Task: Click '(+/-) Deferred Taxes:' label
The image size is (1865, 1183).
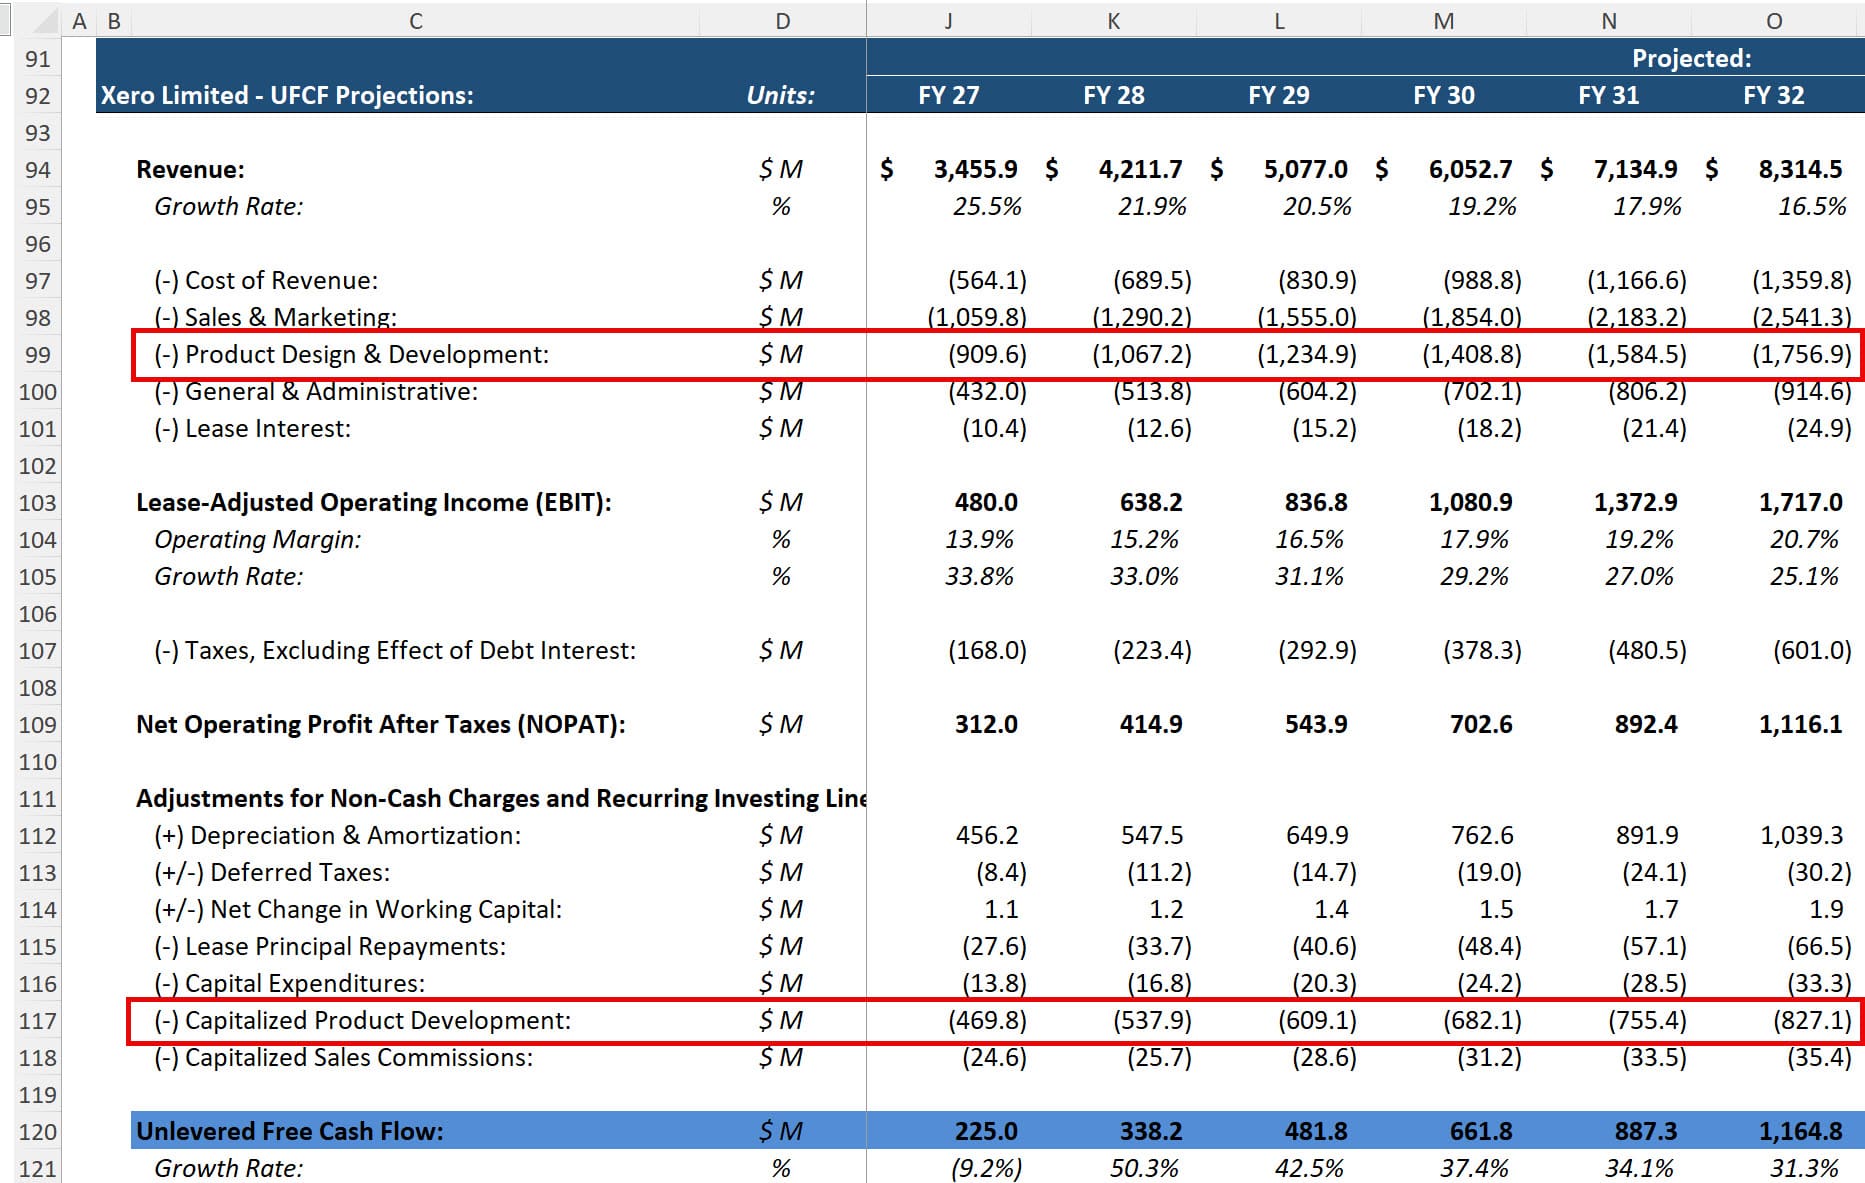Action: pyautogui.click(x=271, y=873)
